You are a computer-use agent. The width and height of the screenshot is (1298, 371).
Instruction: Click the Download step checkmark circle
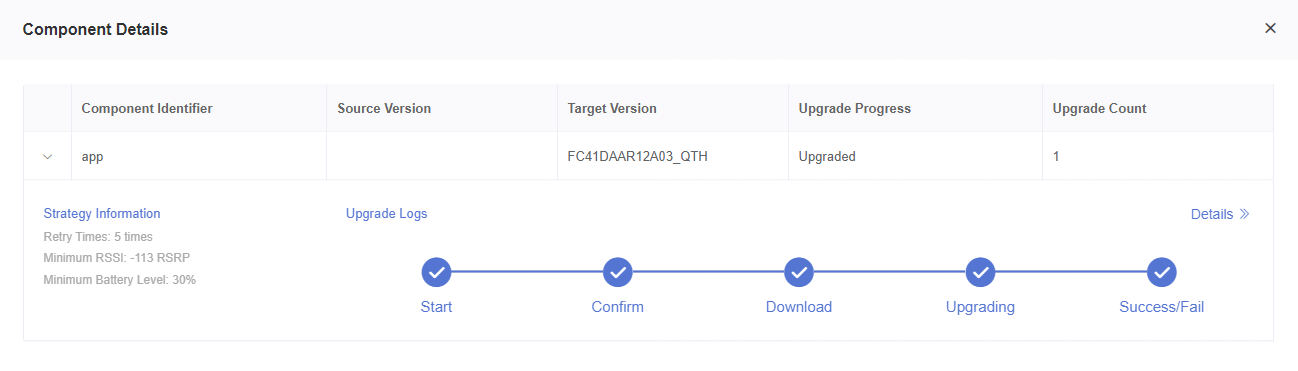[x=798, y=271]
